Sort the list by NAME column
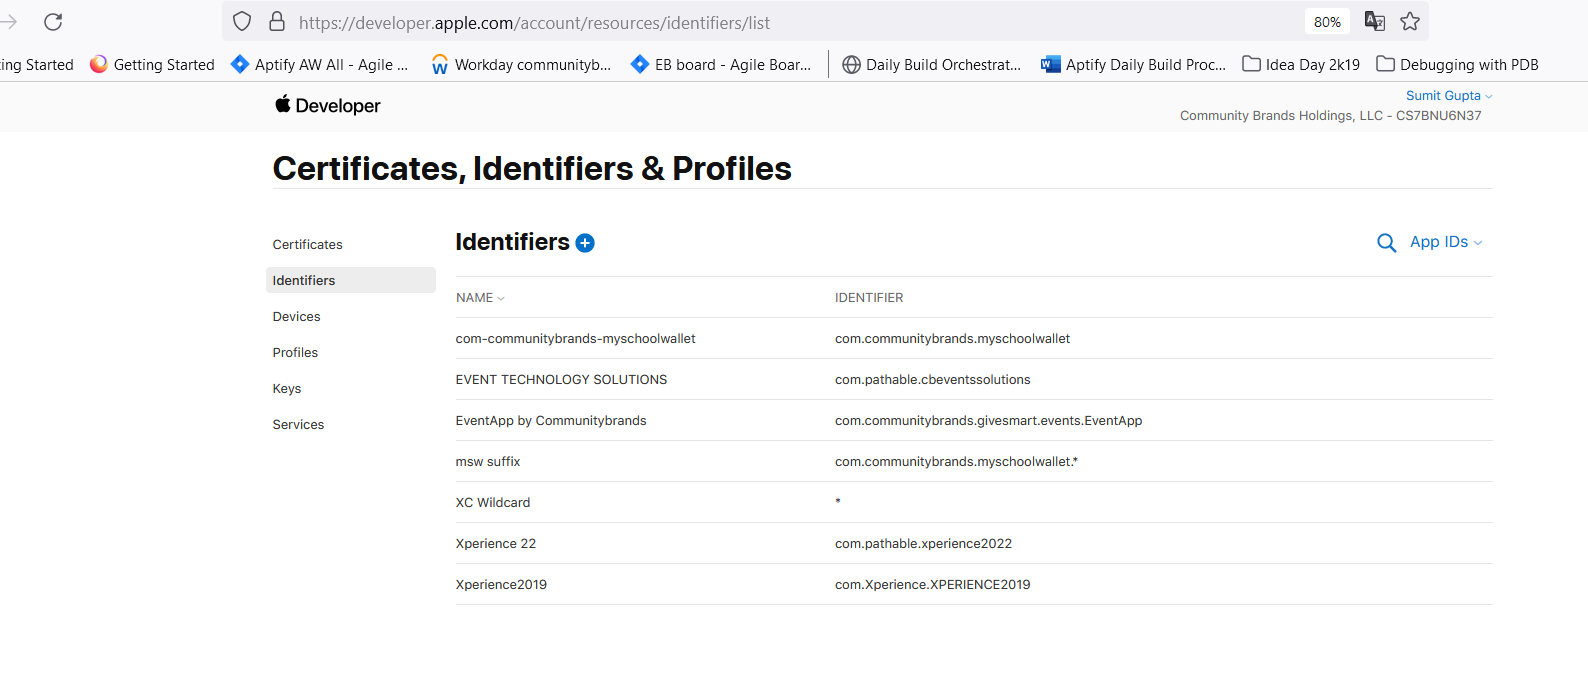Screen dimensions: 1588x673 tap(480, 298)
